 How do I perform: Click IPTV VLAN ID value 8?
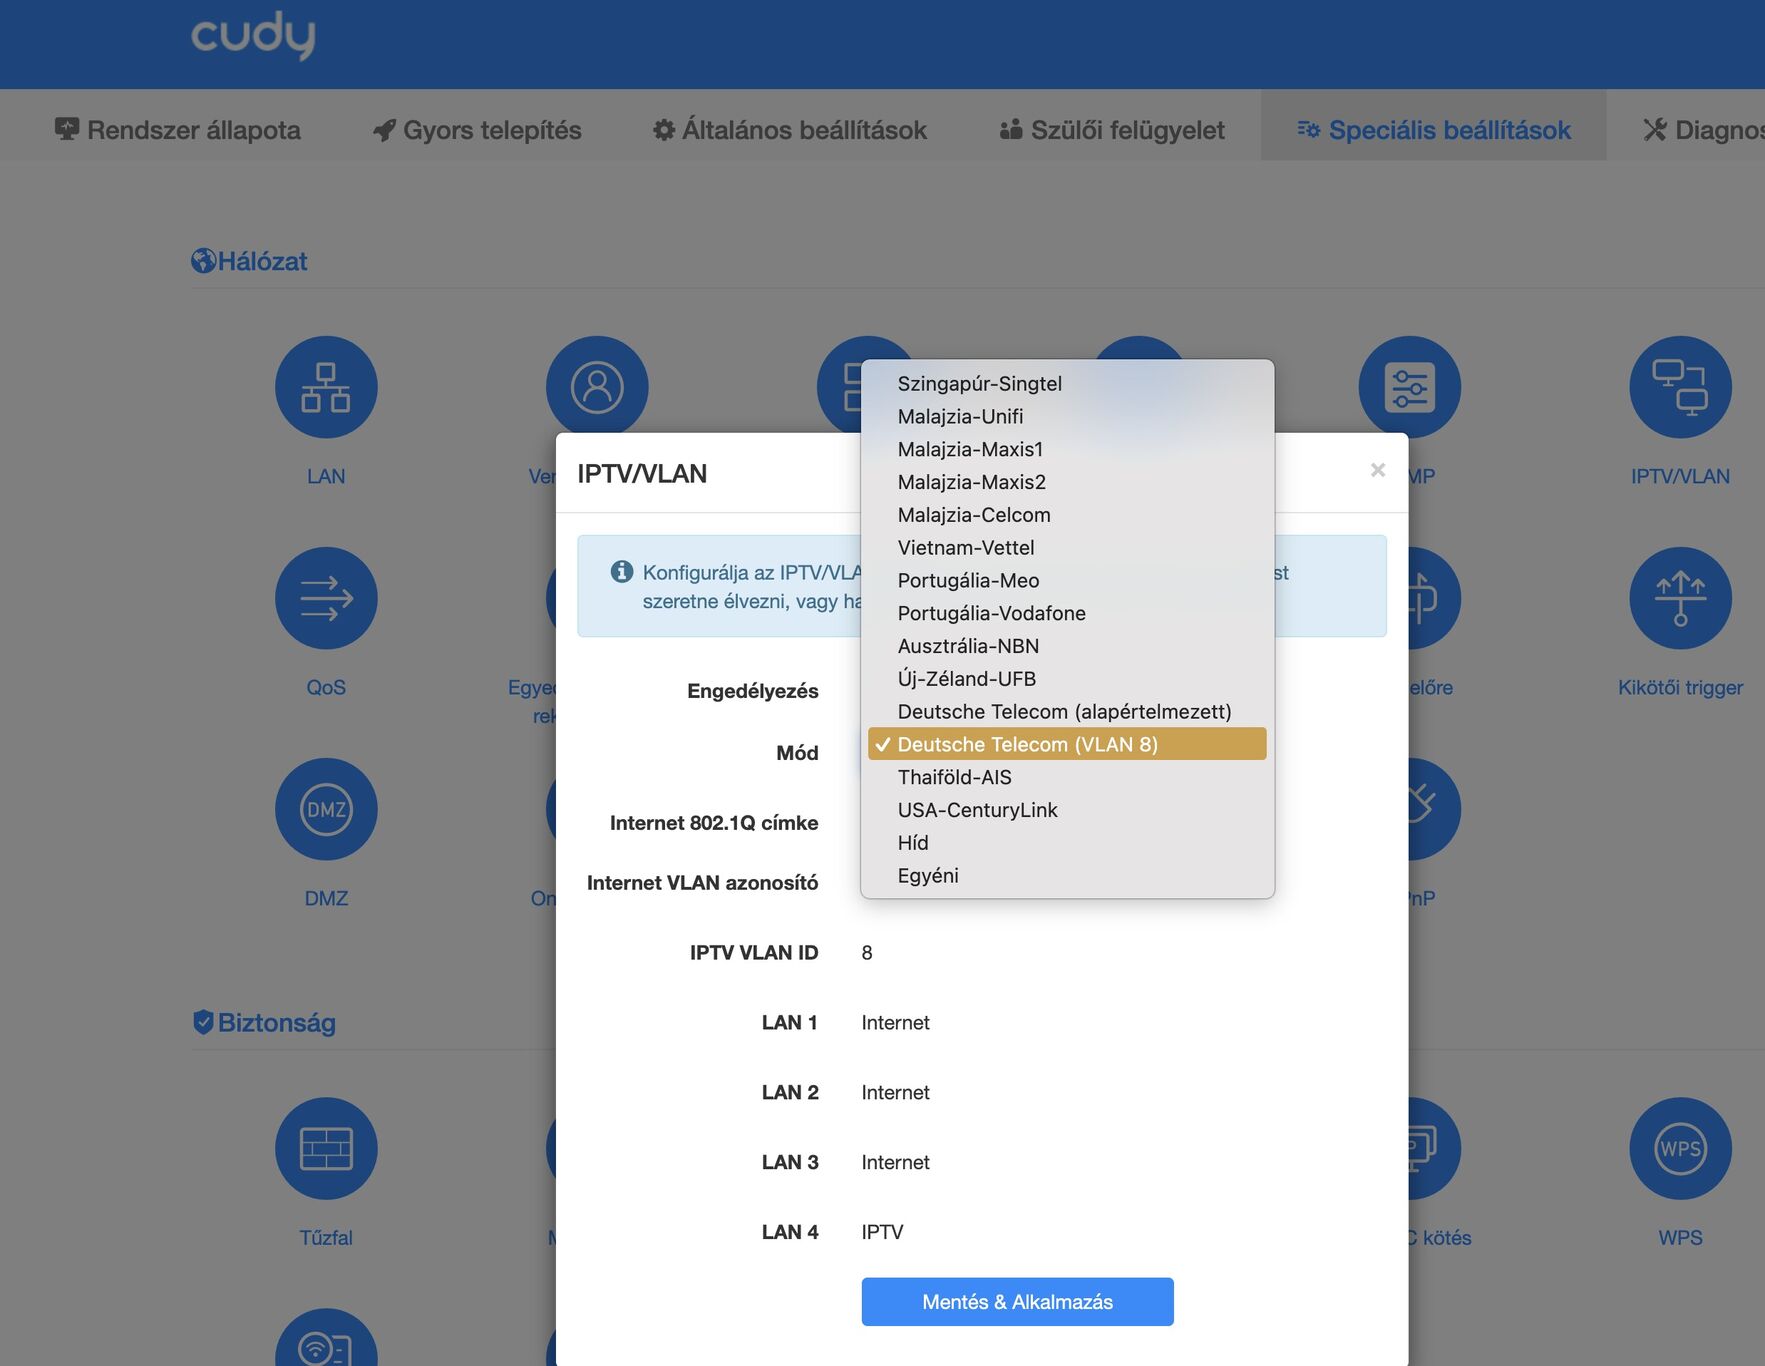click(867, 953)
